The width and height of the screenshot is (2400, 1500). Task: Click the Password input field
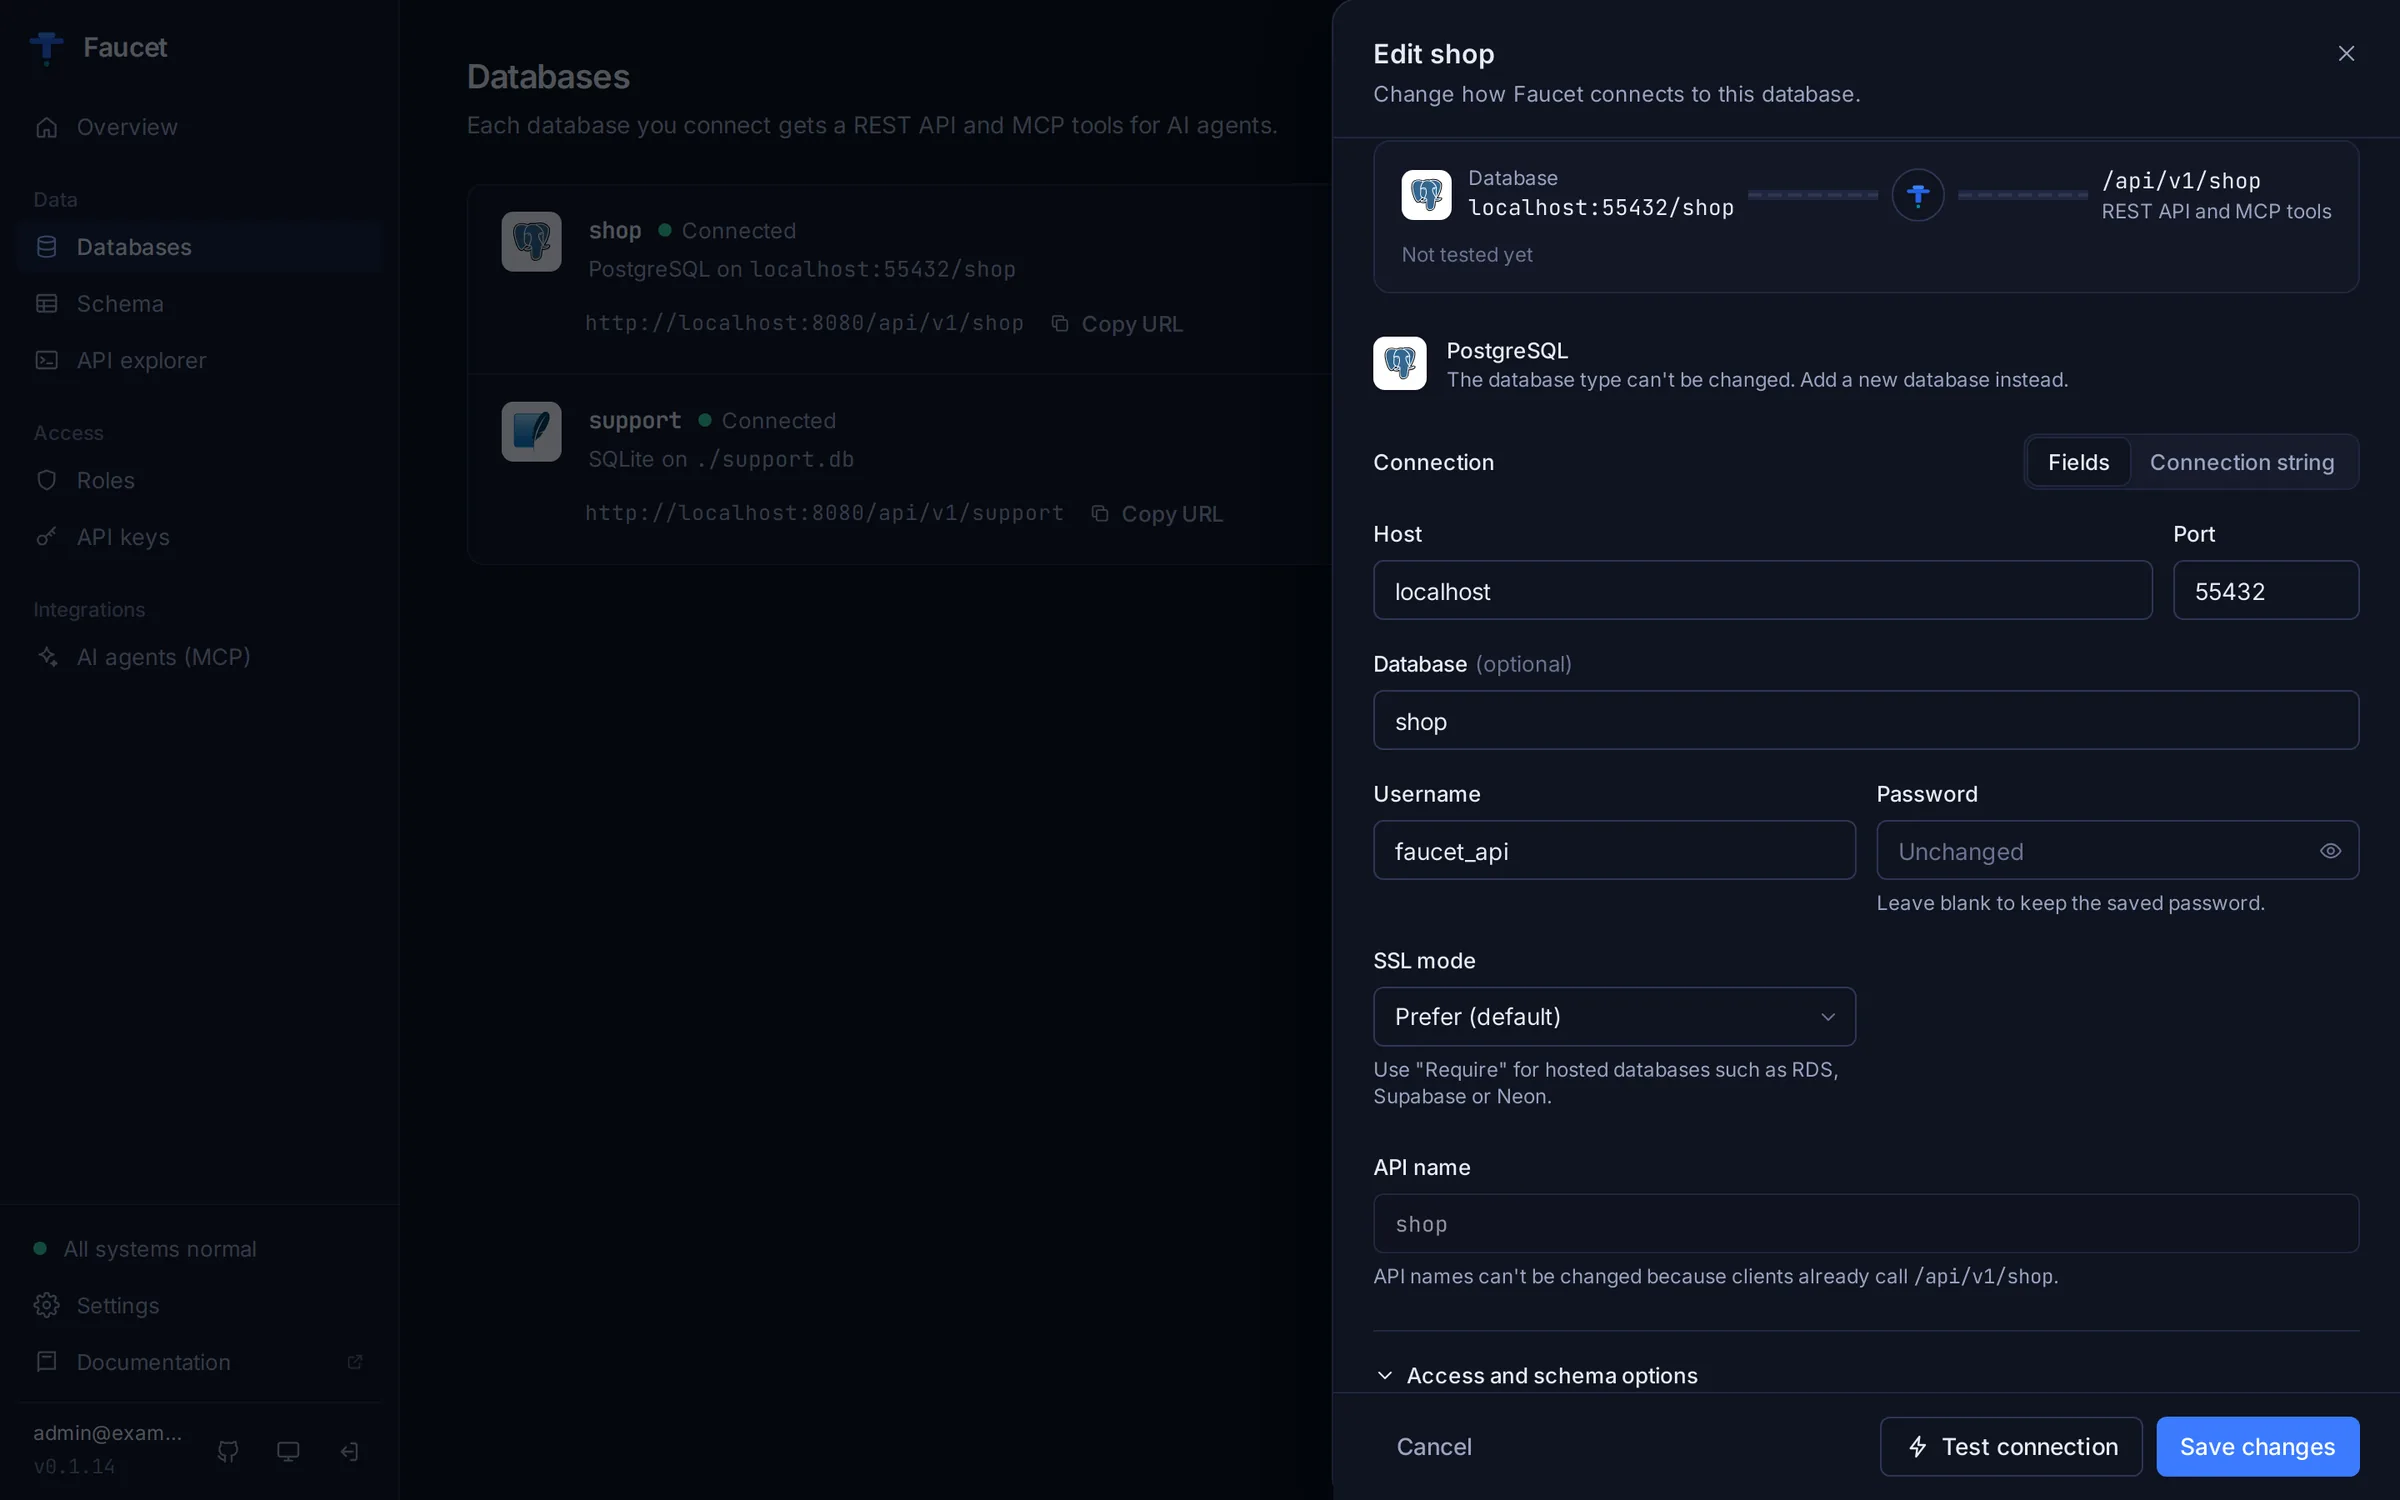point(2118,850)
